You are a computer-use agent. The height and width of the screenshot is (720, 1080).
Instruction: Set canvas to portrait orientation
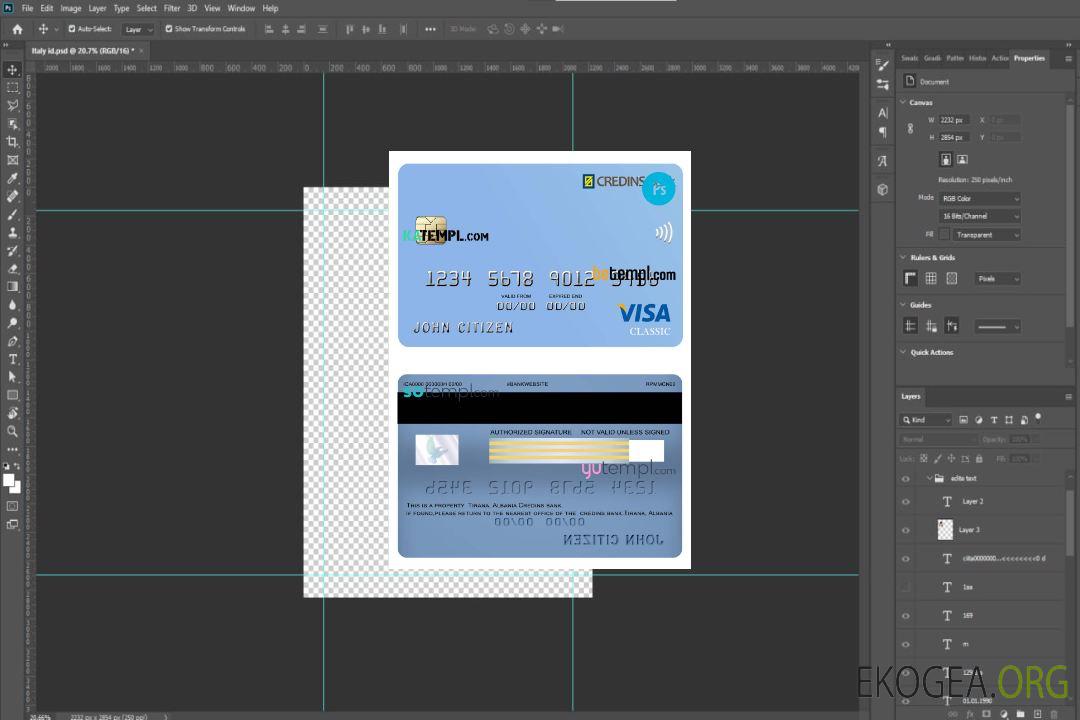click(946, 159)
